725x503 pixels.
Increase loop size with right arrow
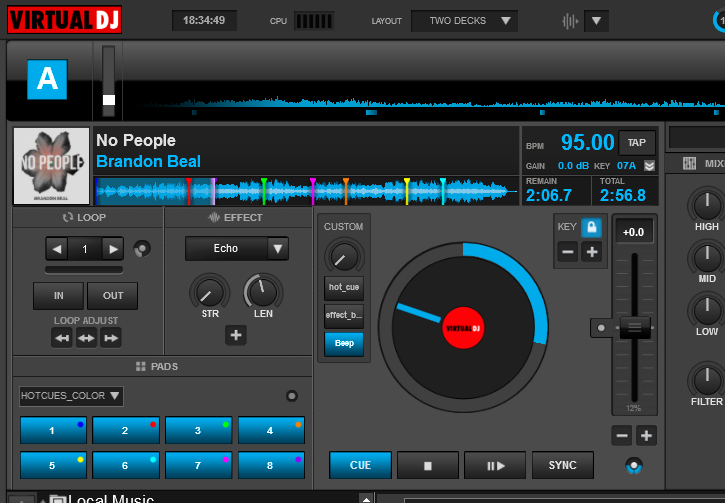[113, 249]
